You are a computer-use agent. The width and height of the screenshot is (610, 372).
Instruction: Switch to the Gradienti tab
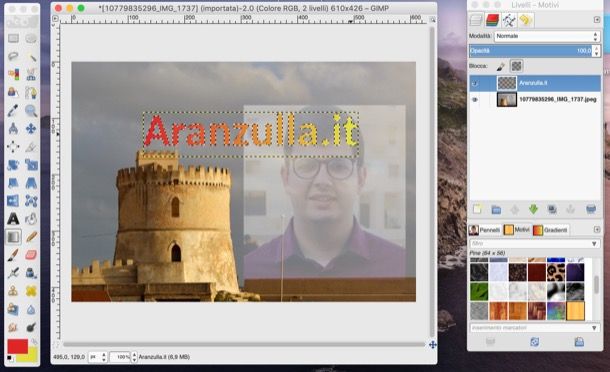click(x=550, y=230)
